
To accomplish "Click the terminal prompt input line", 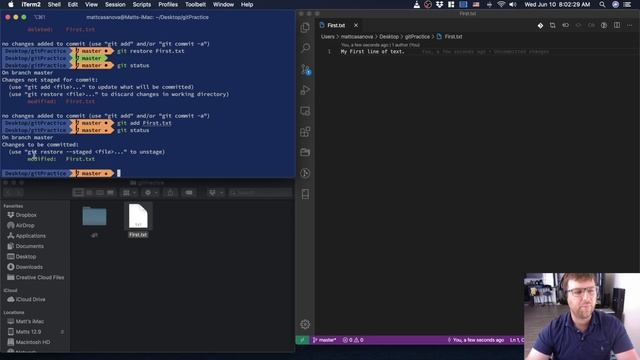I will pos(147,173).
